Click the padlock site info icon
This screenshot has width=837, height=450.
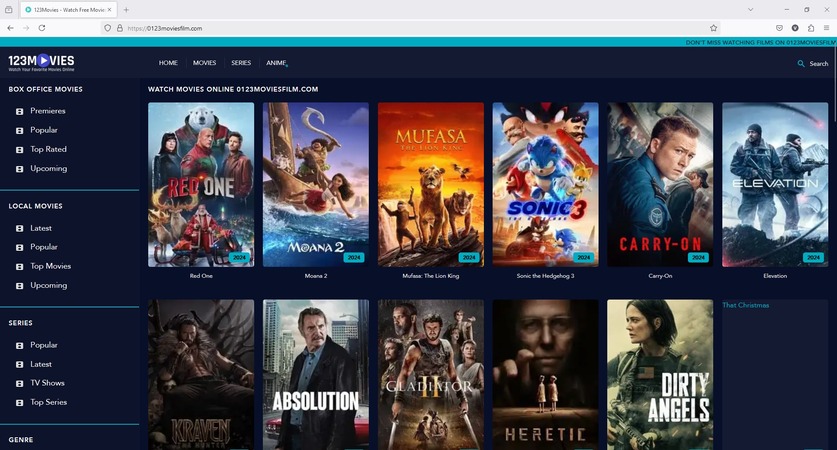pyautogui.click(x=120, y=28)
